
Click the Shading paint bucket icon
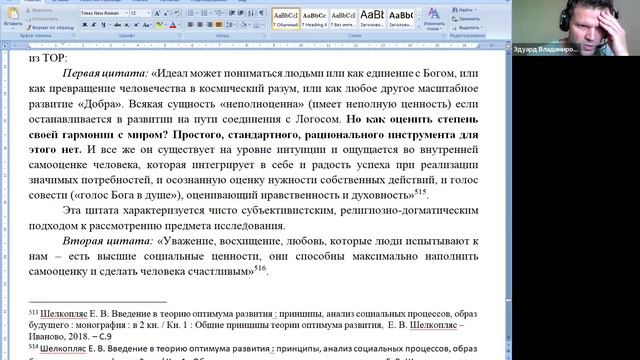point(244,25)
